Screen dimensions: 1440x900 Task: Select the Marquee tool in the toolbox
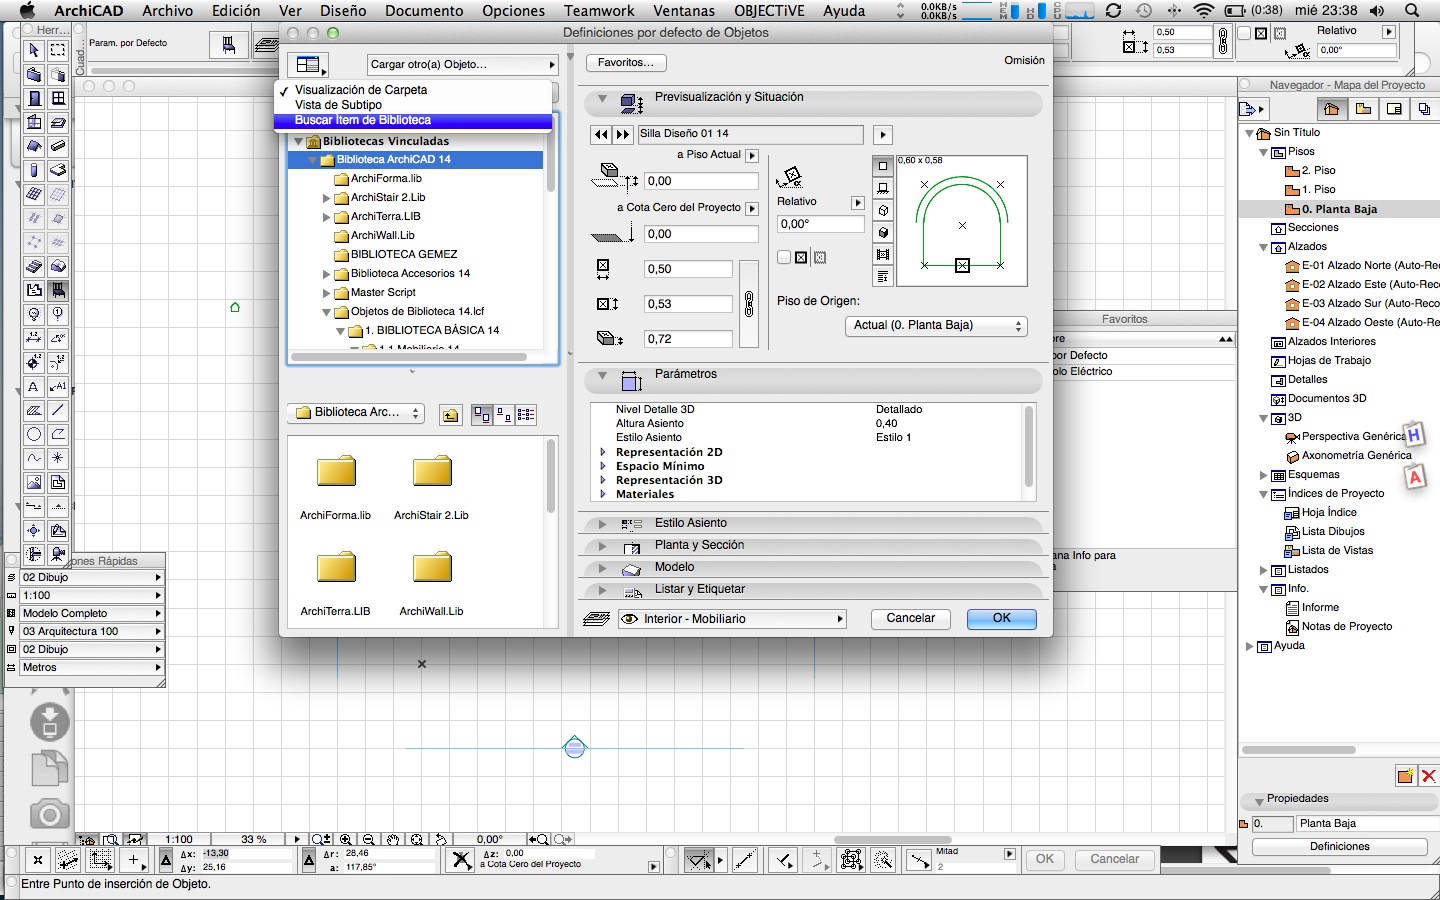(58, 50)
